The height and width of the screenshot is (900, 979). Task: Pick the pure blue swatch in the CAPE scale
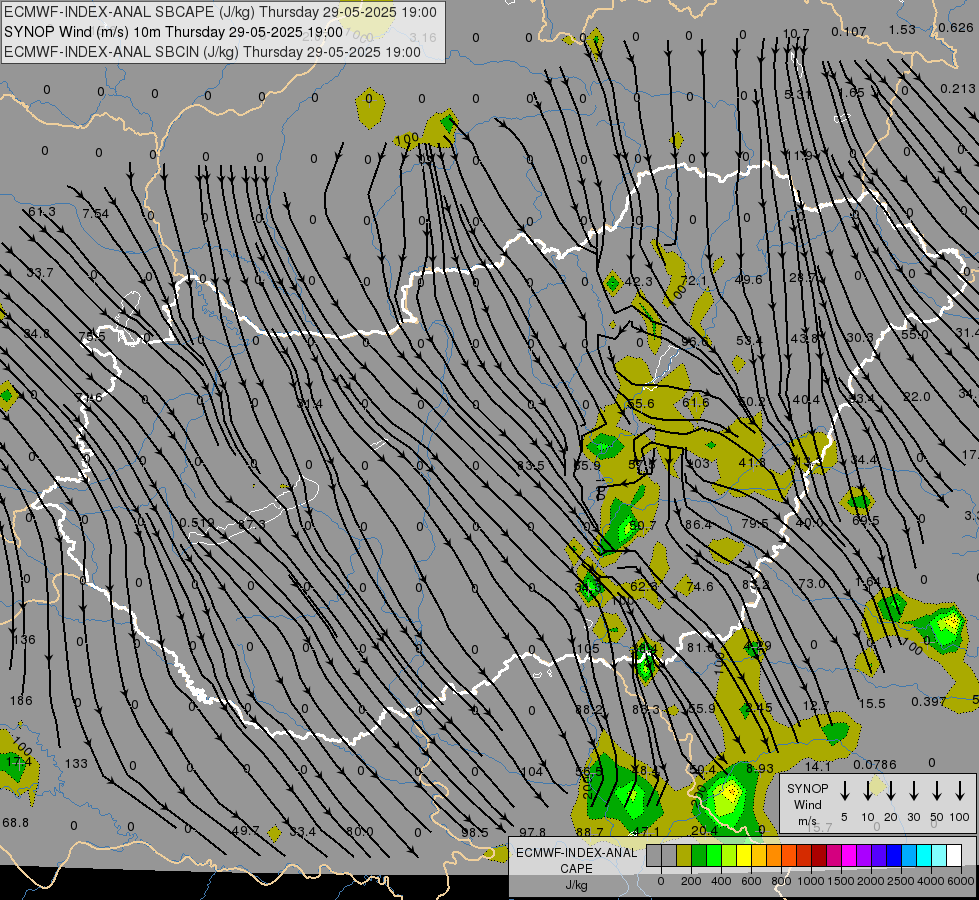pyautogui.click(x=893, y=856)
